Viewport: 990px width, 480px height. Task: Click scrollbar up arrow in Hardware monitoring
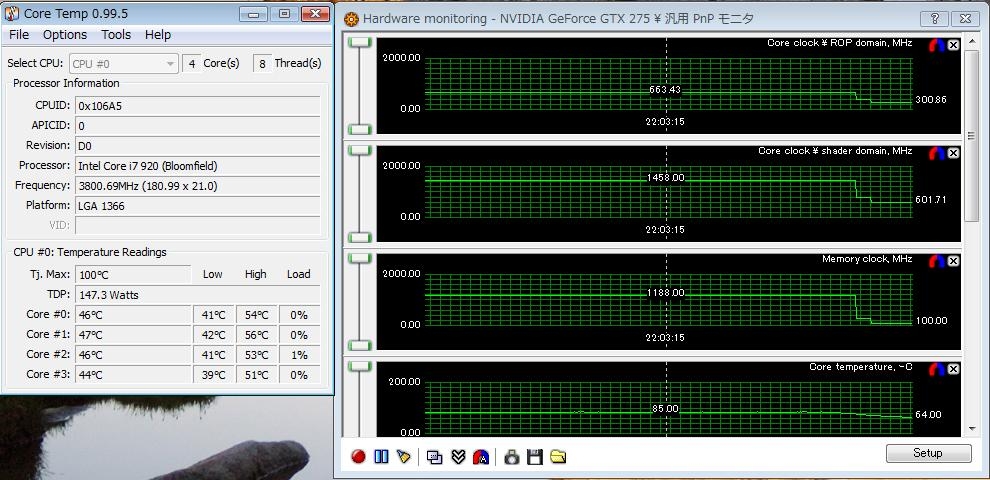coord(971,41)
